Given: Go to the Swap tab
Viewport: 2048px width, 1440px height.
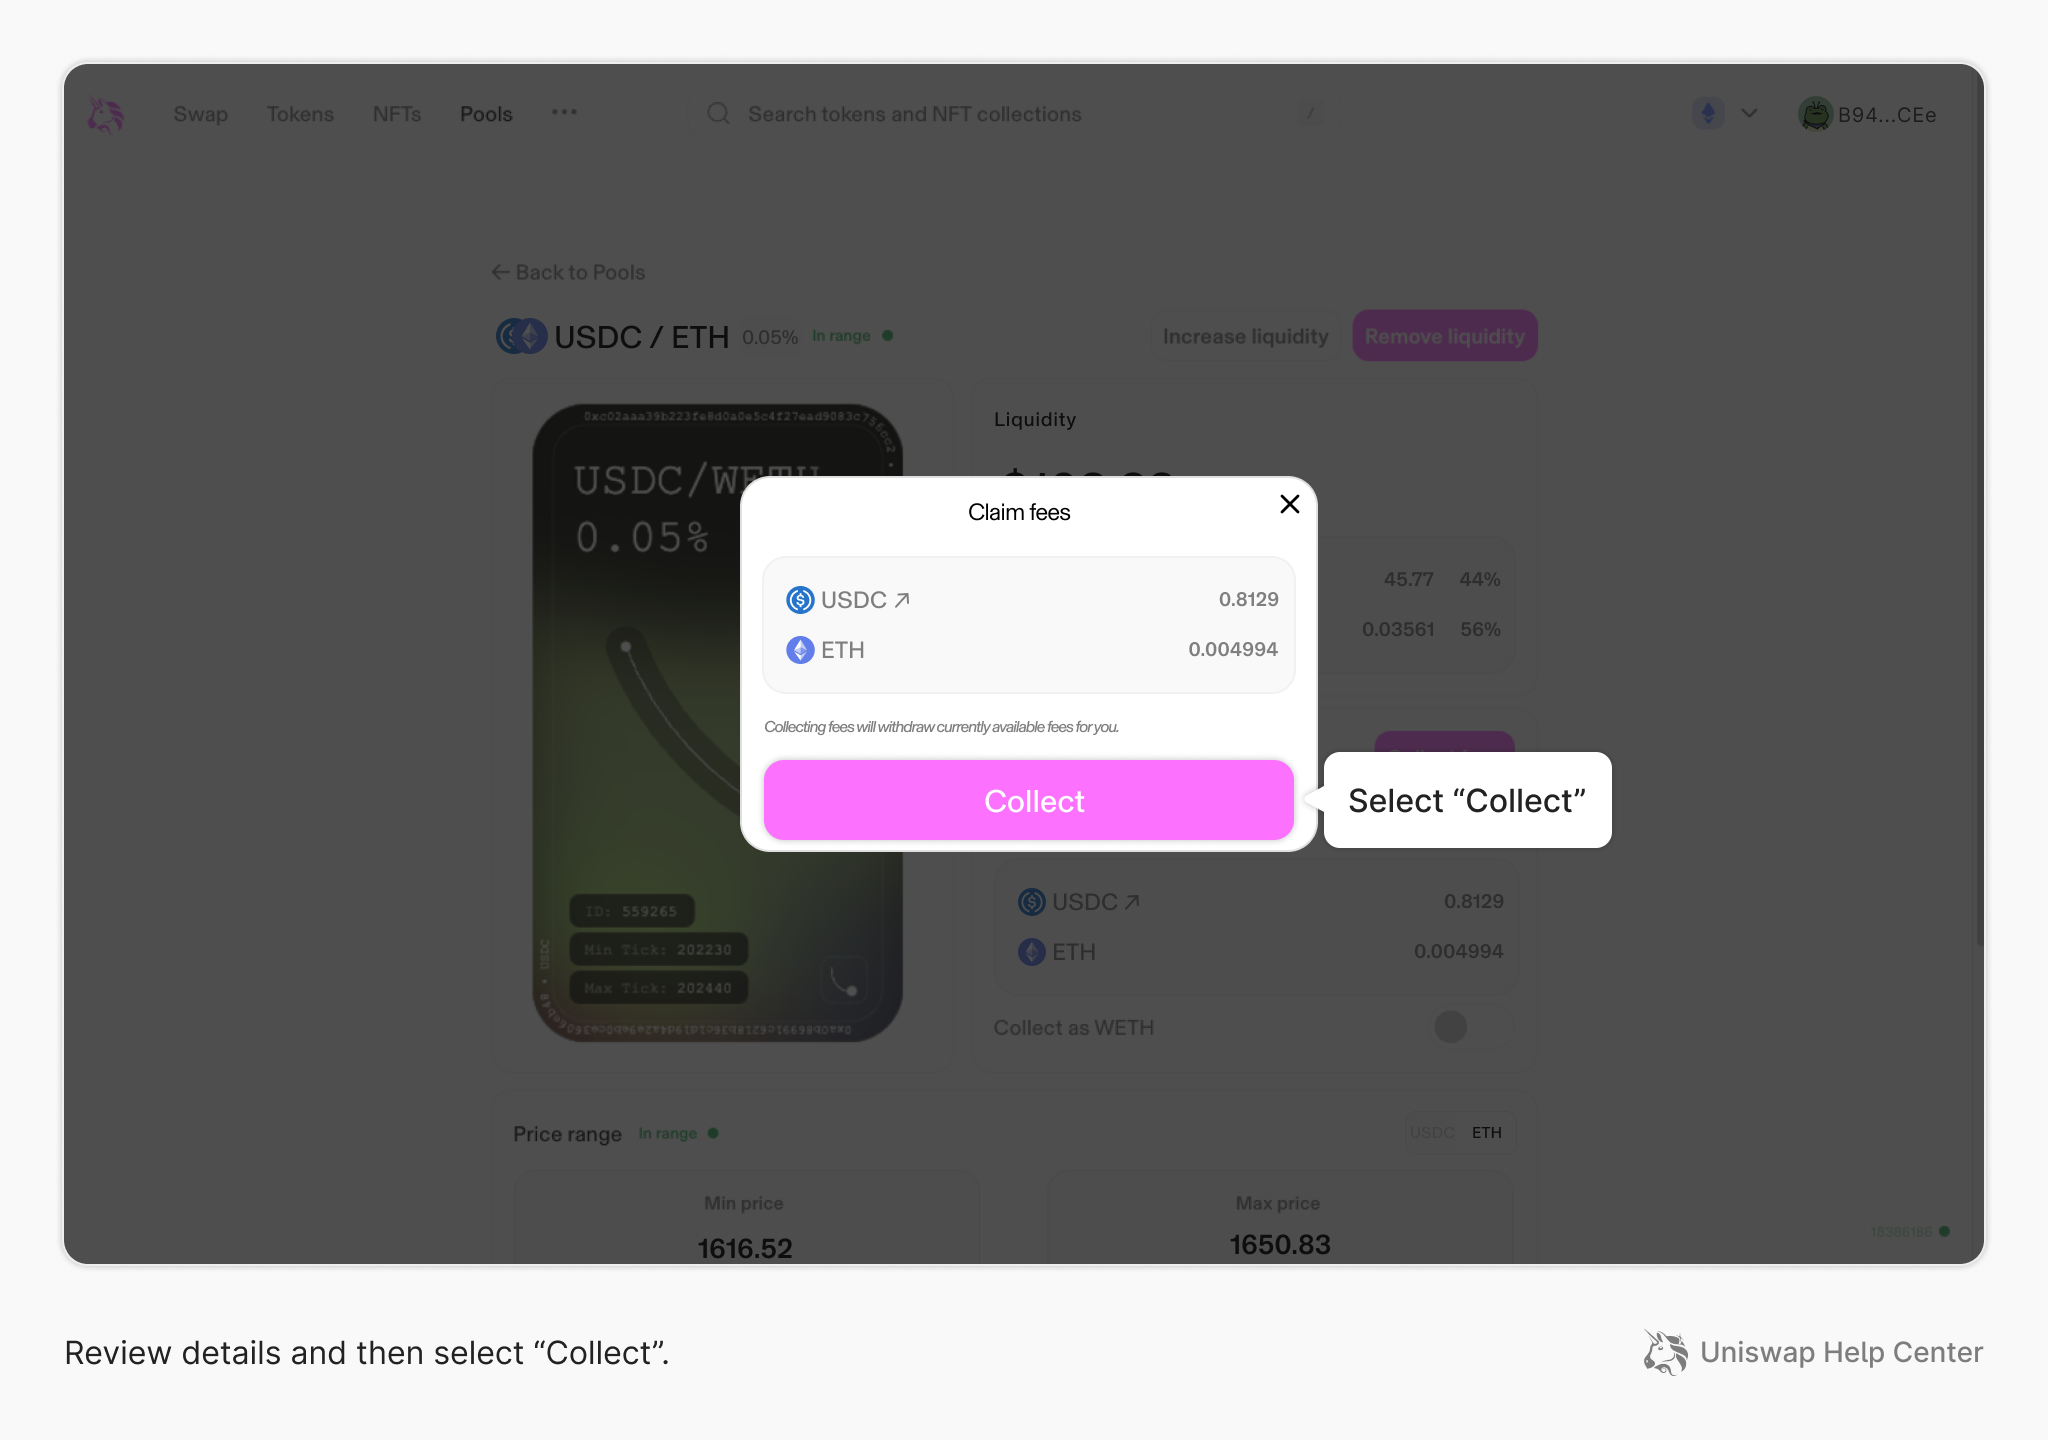Looking at the screenshot, I should [x=200, y=114].
